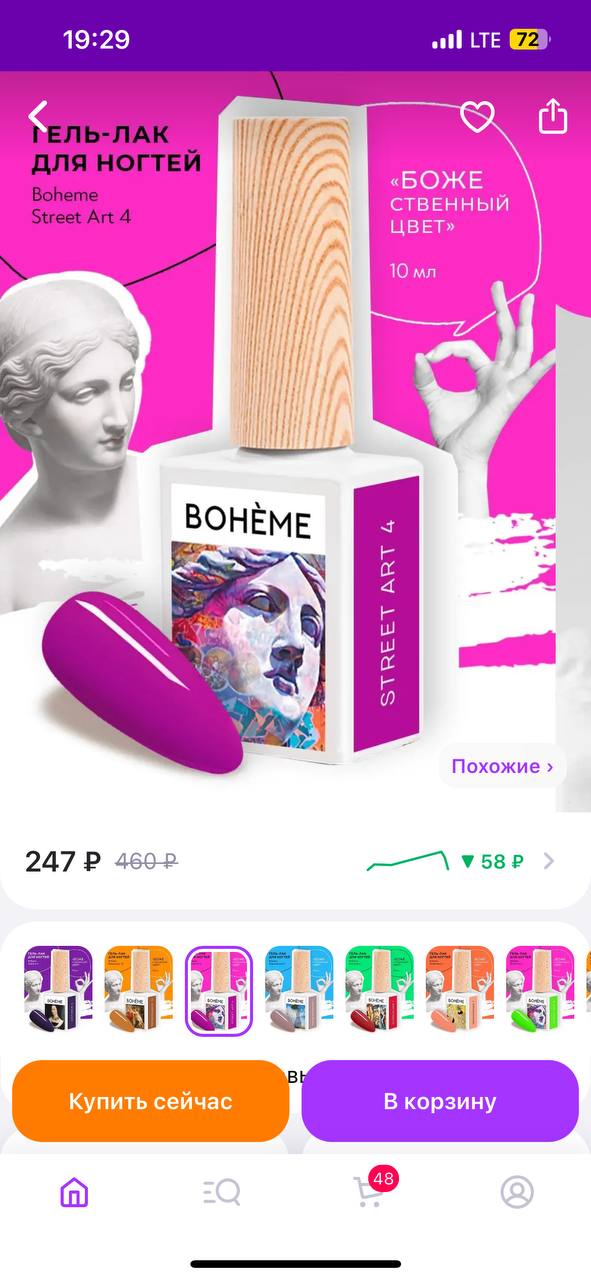Expand price history chevron next to 58 ₽

click(x=548, y=861)
